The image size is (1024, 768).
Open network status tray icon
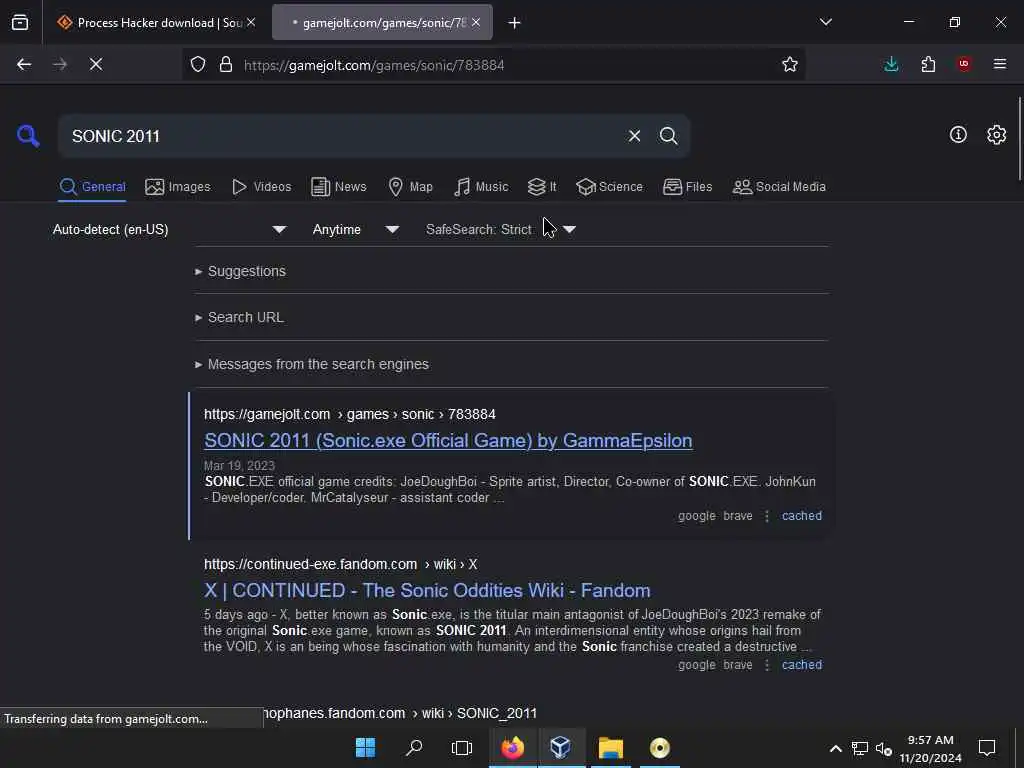[x=859, y=748]
